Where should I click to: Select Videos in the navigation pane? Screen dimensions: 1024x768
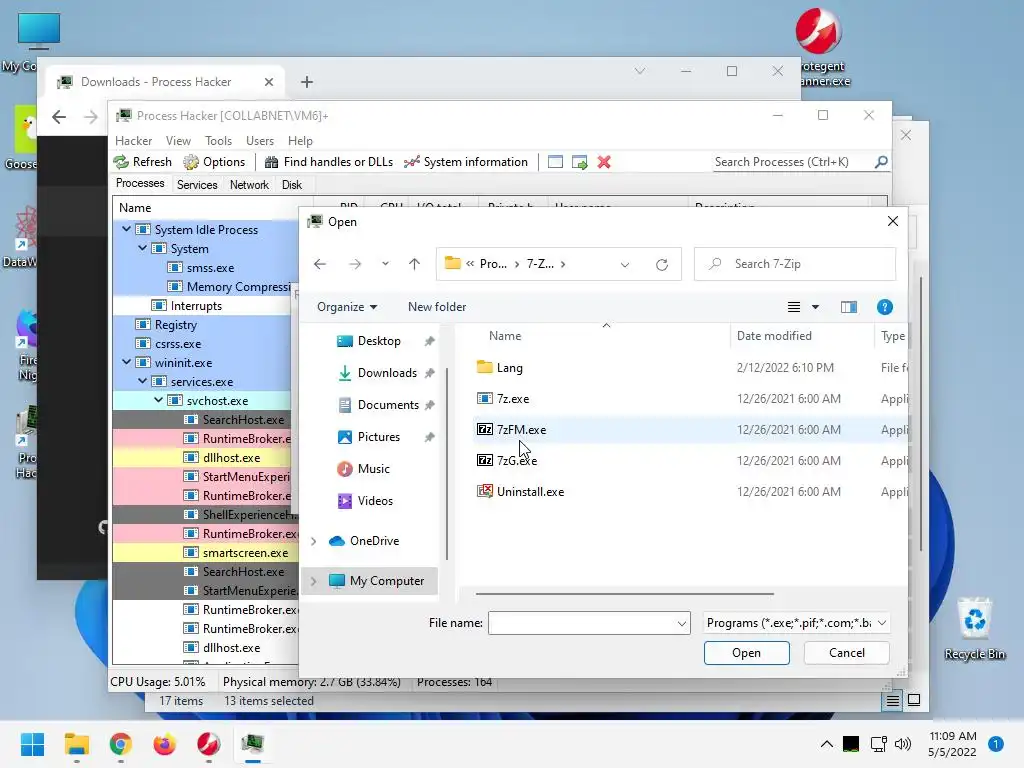(x=375, y=501)
